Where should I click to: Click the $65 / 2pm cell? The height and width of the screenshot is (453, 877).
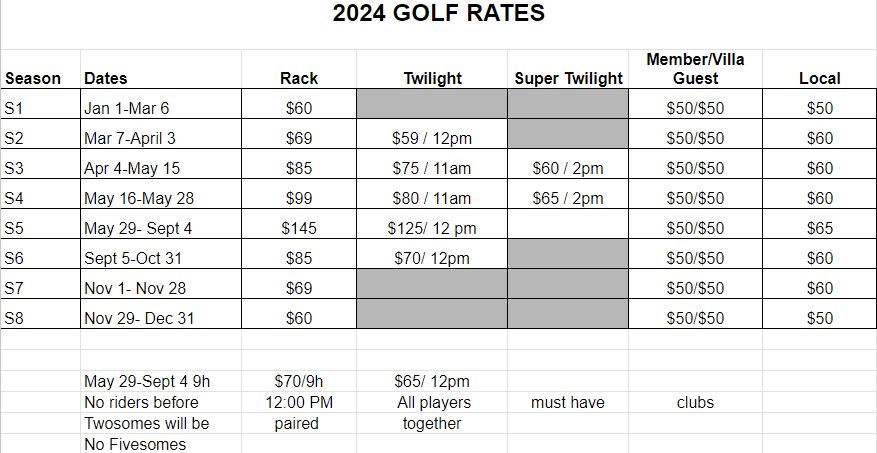click(568, 198)
